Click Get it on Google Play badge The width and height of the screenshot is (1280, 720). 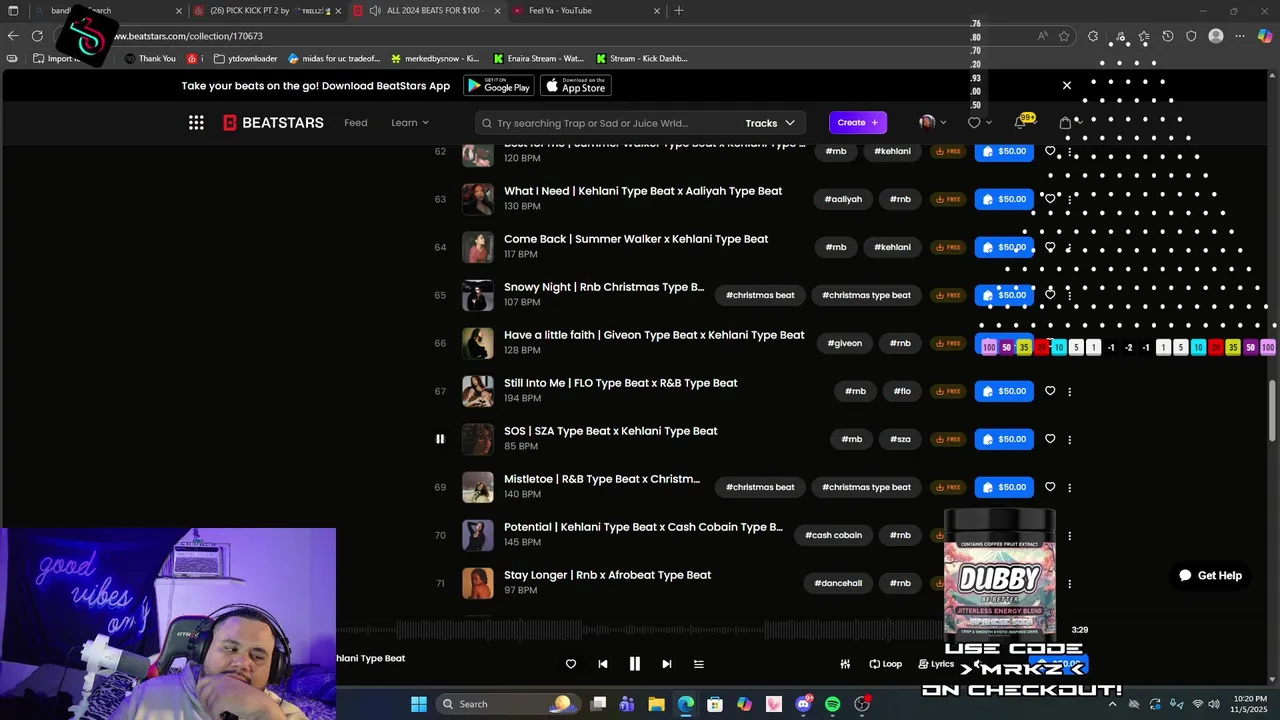(x=499, y=85)
